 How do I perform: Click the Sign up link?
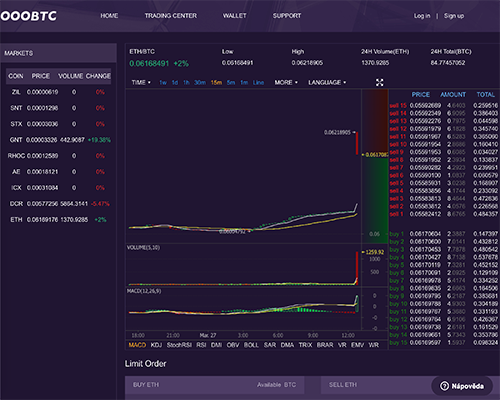(x=454, y=16)
